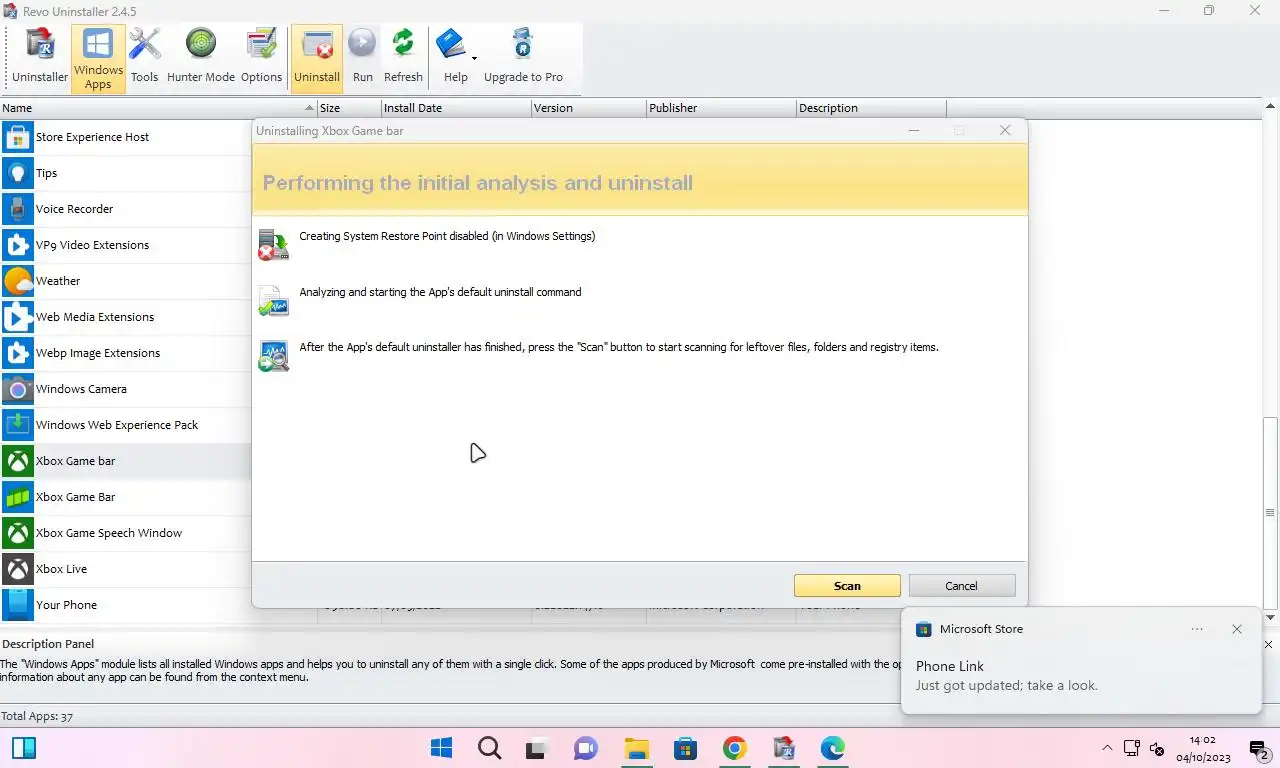Close the Description Panel
Screen dimensions: 1280x768
1270,645
